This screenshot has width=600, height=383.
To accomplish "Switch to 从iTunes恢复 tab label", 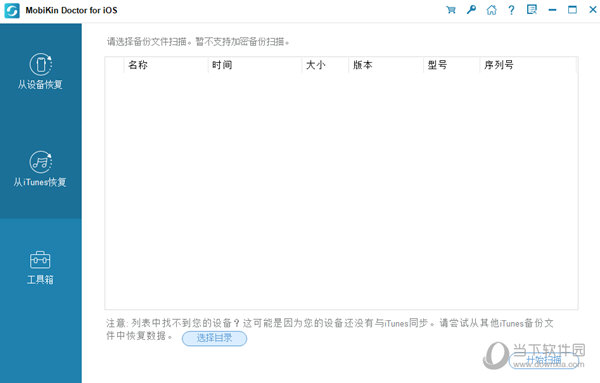I will coord(40,182).
